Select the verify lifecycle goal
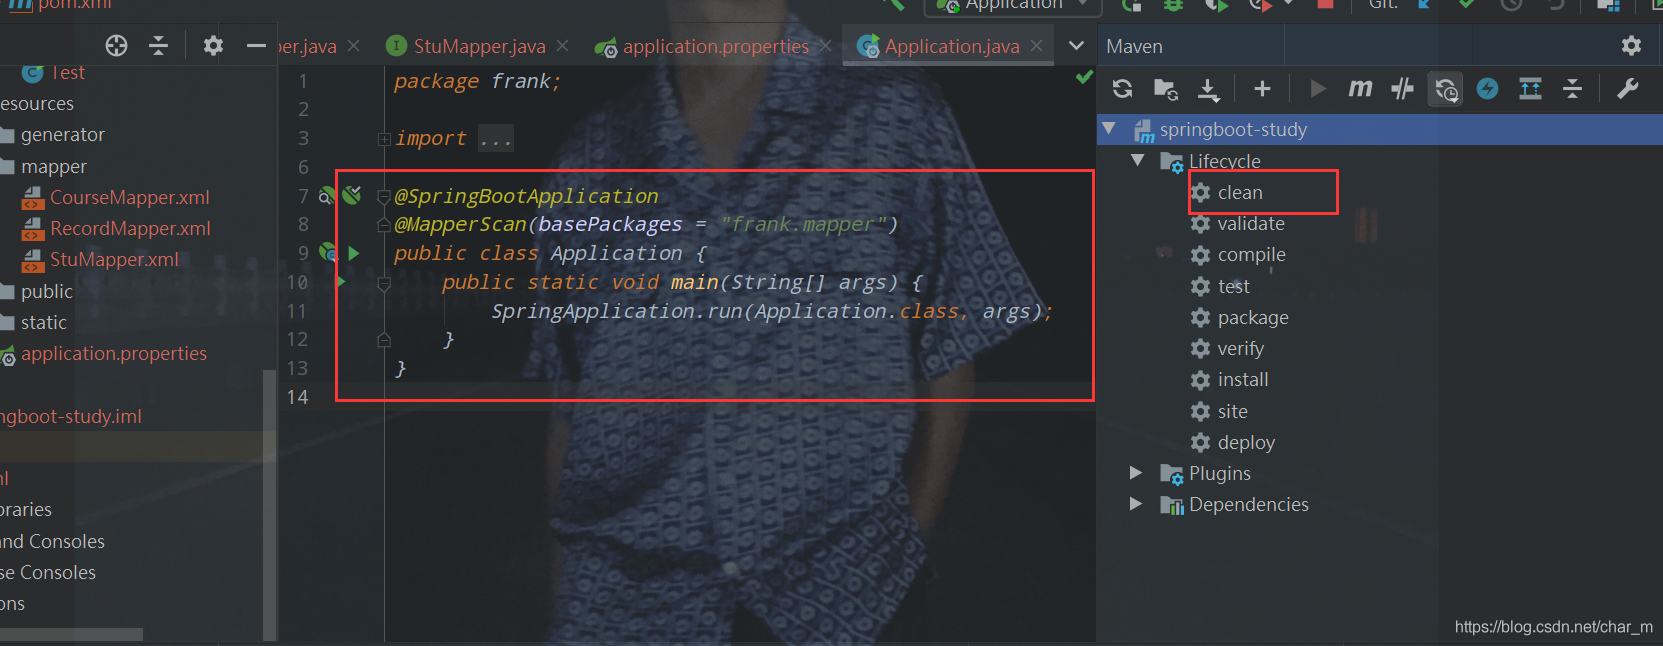Screen dimensions: 1663x646 [1240, 348]
